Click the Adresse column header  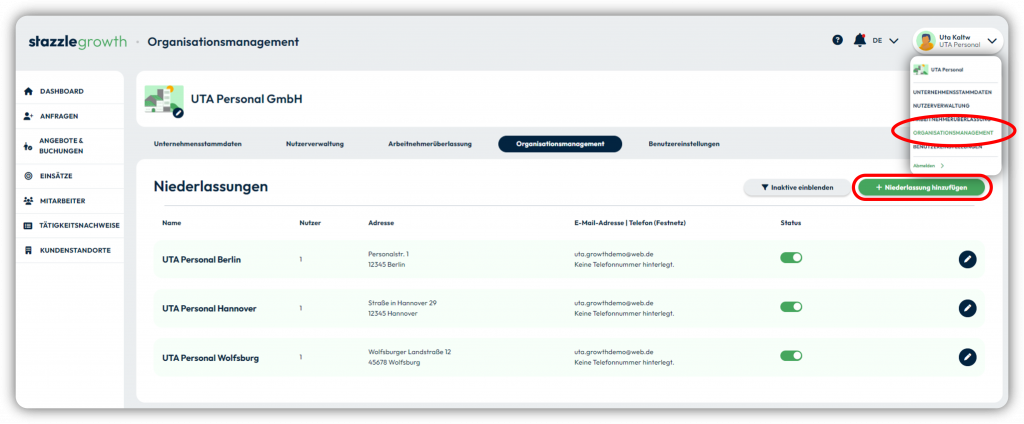click(381, 223)
